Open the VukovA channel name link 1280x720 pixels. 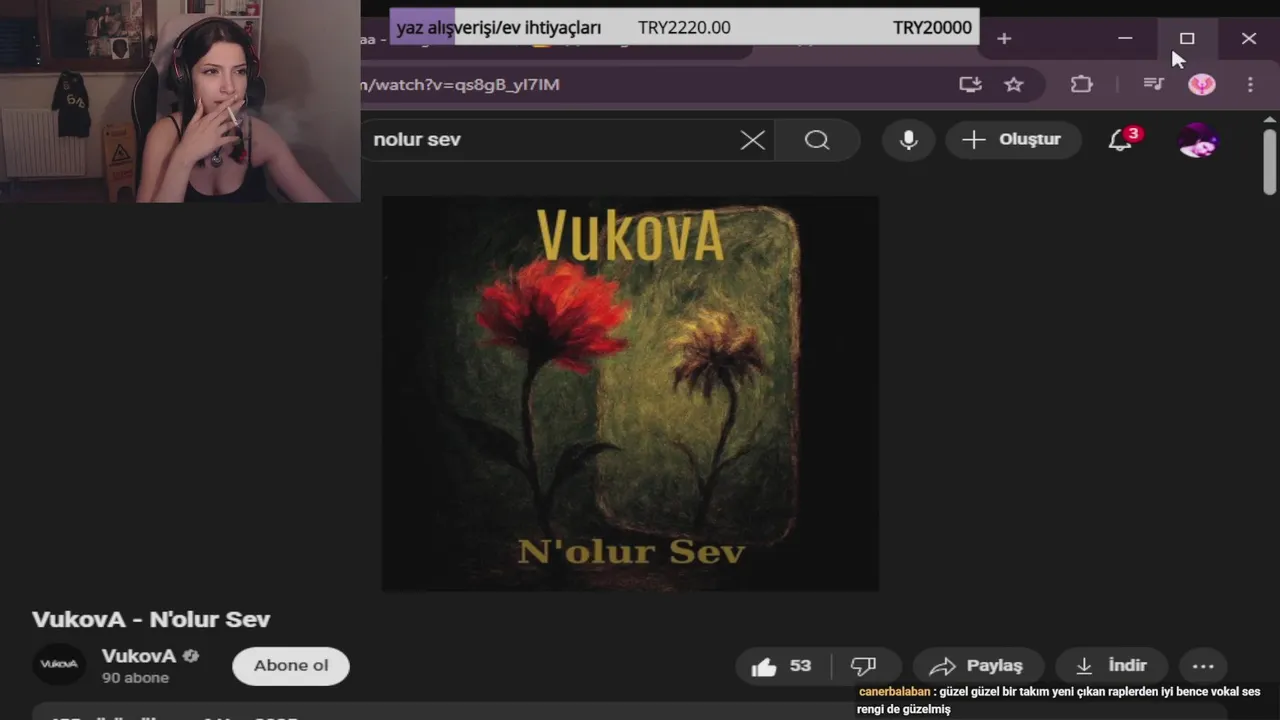click(x=139, y=656)
